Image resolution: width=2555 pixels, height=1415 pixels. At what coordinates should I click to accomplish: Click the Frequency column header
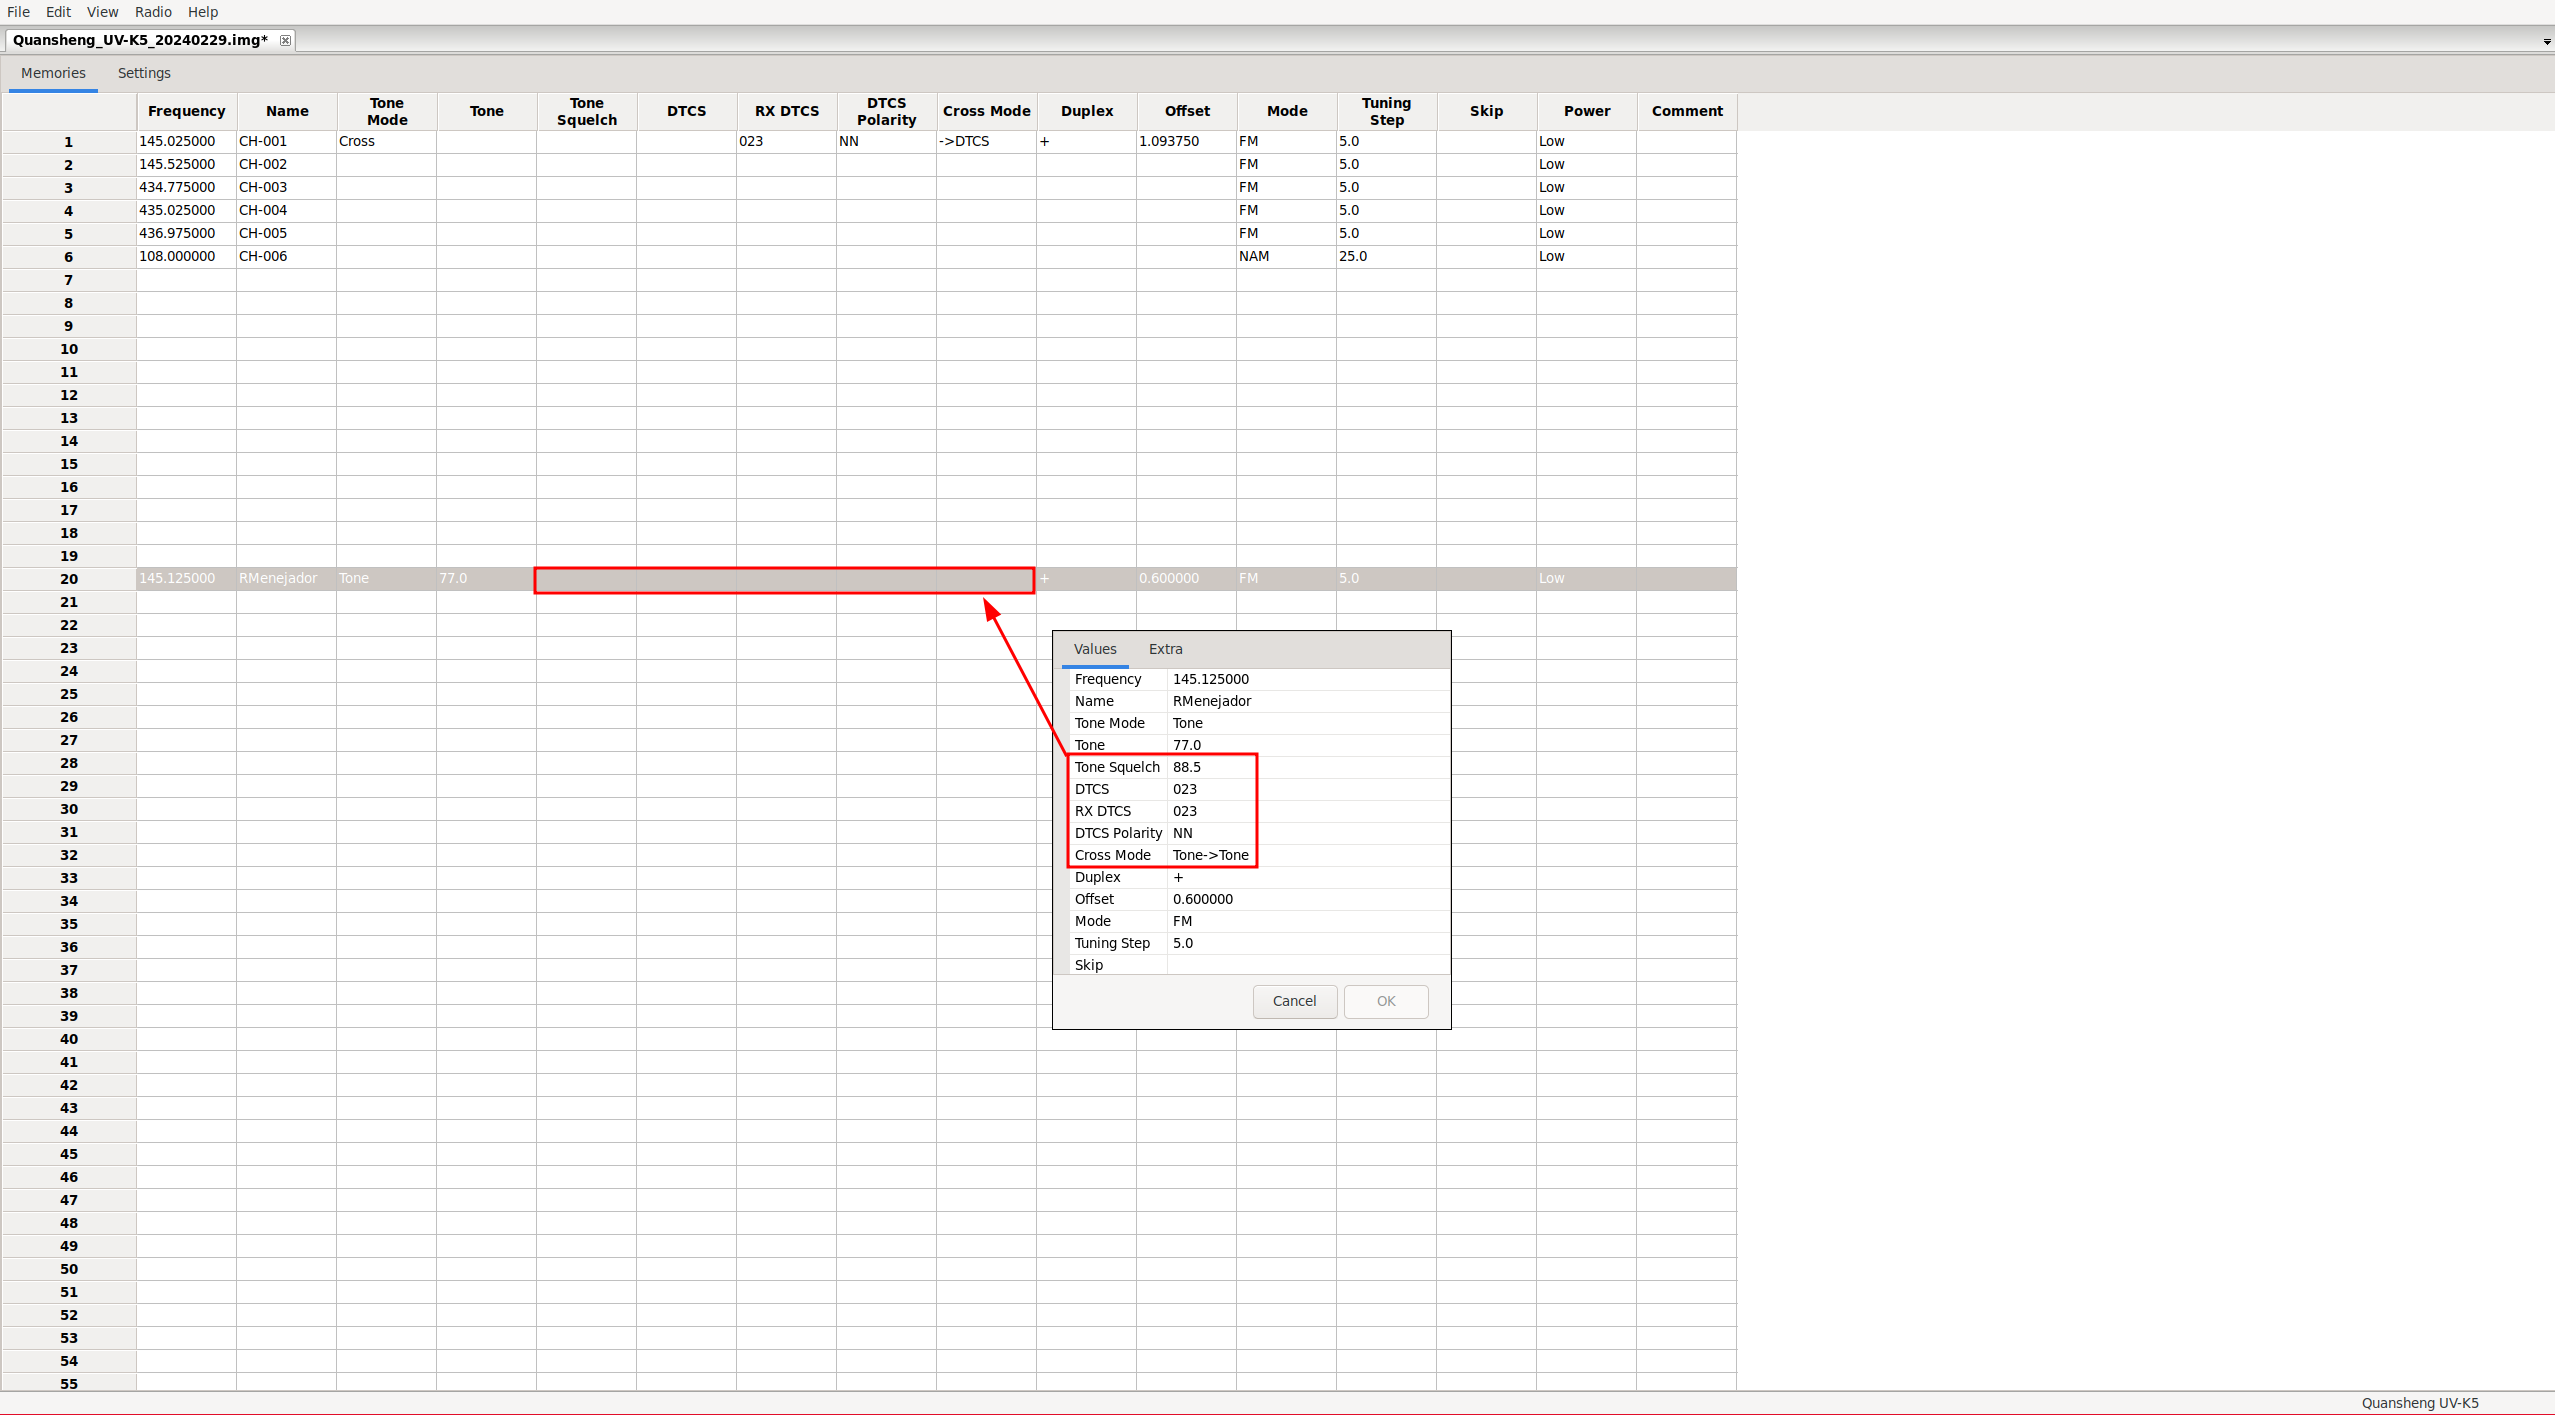[x=186, y=111]
